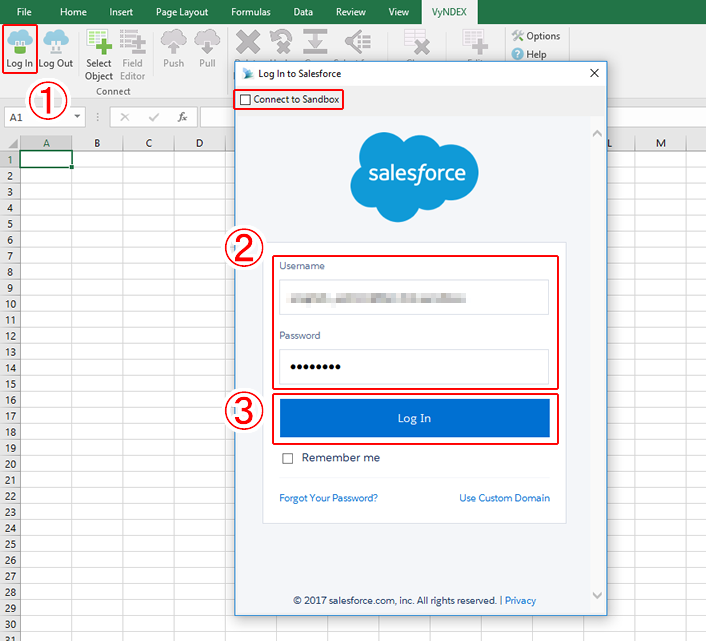Open the Review tab
The image size is (706, 641).
pyautogui.click(x=351, y=12)
